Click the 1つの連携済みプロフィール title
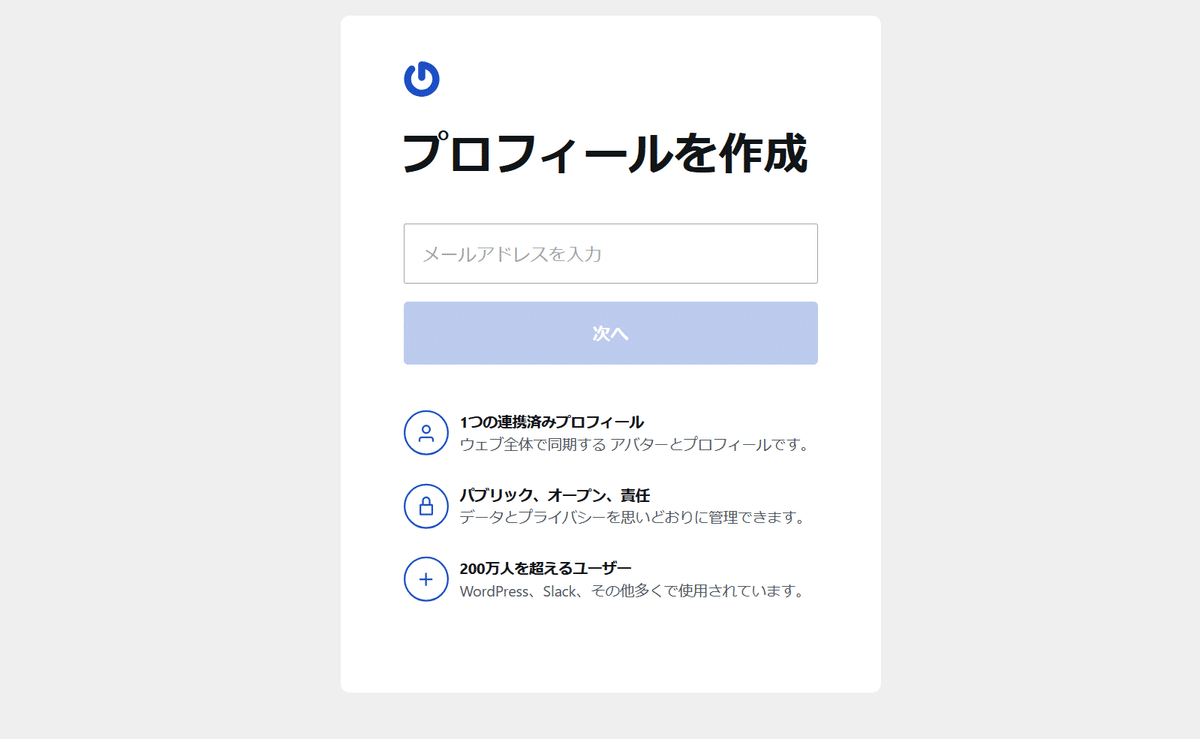 [552, 422]
